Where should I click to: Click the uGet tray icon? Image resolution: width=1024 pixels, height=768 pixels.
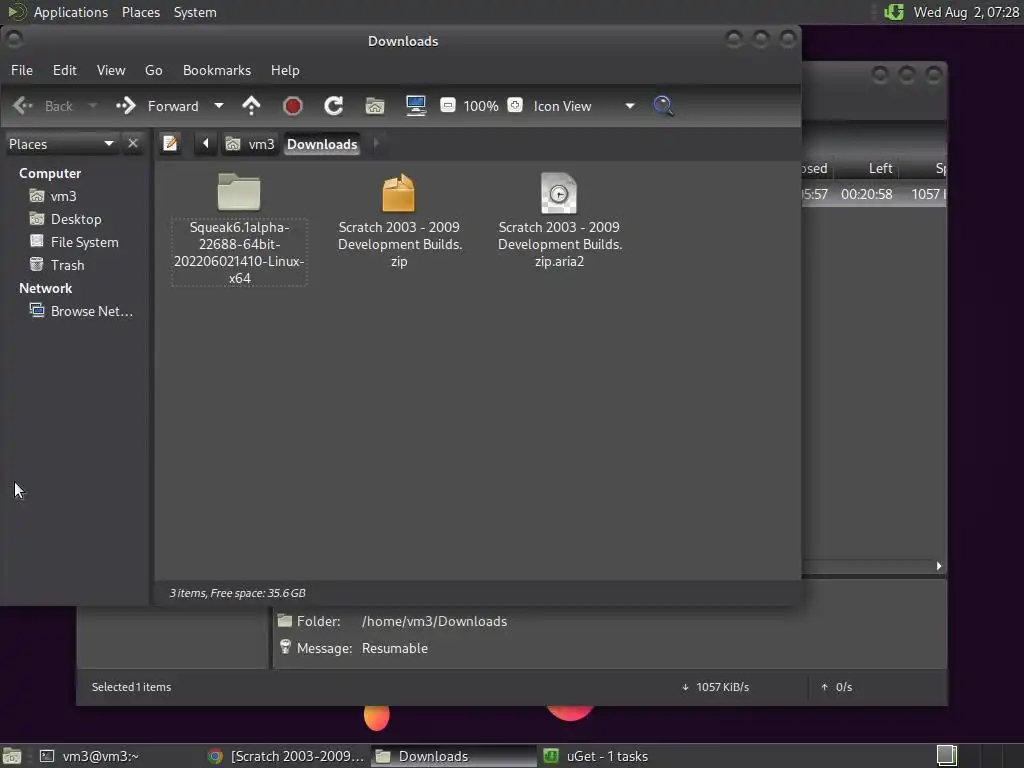click(894, 12)
